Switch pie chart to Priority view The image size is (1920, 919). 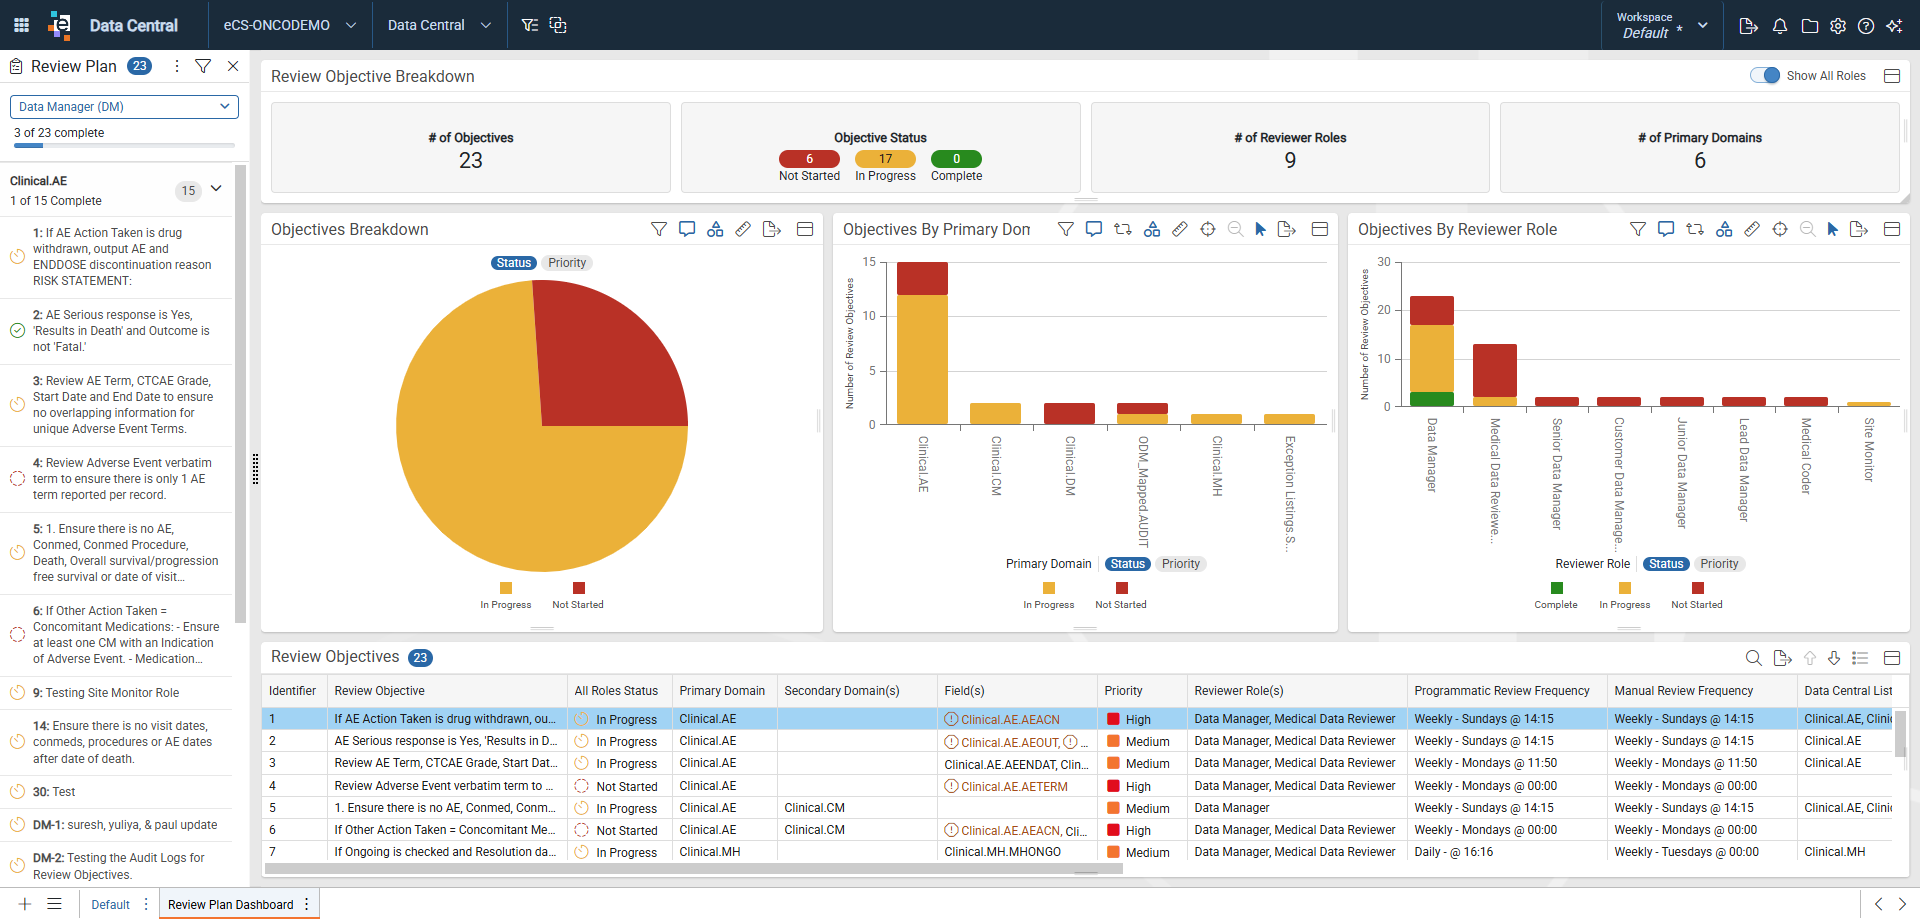pyautogui.click(x=567, y=263)
